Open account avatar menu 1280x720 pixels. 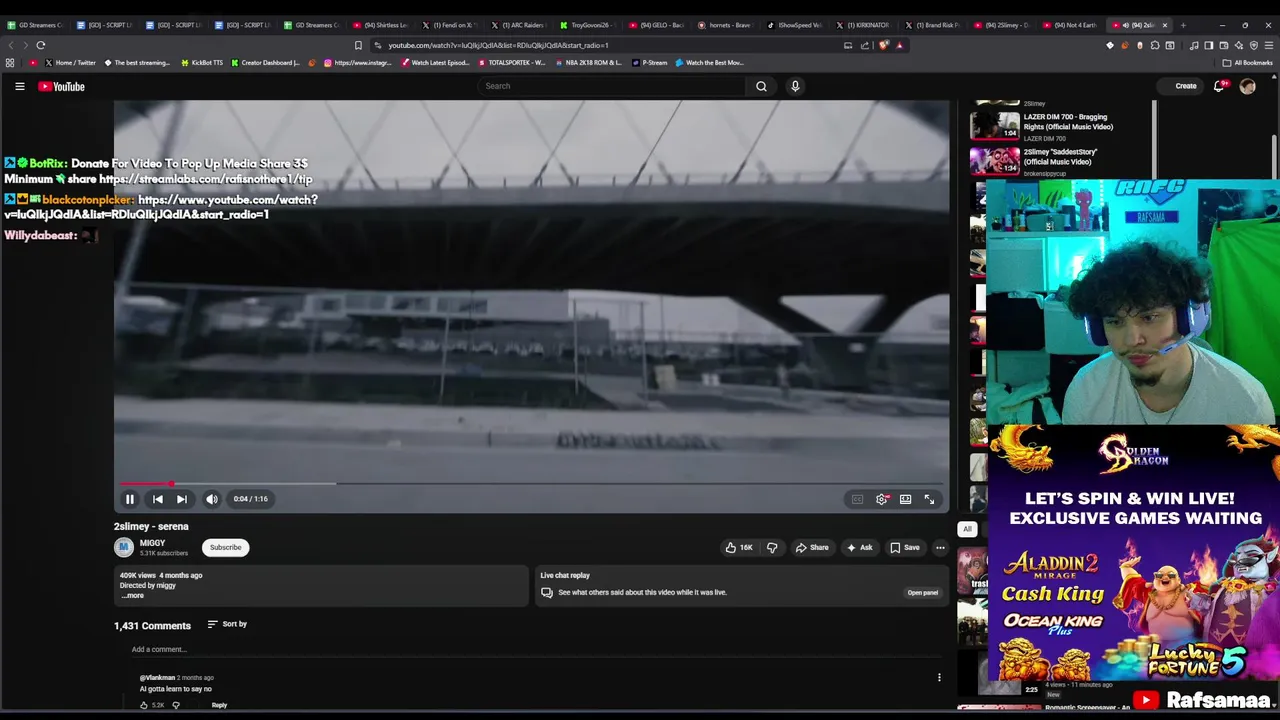click(1248, 86)
